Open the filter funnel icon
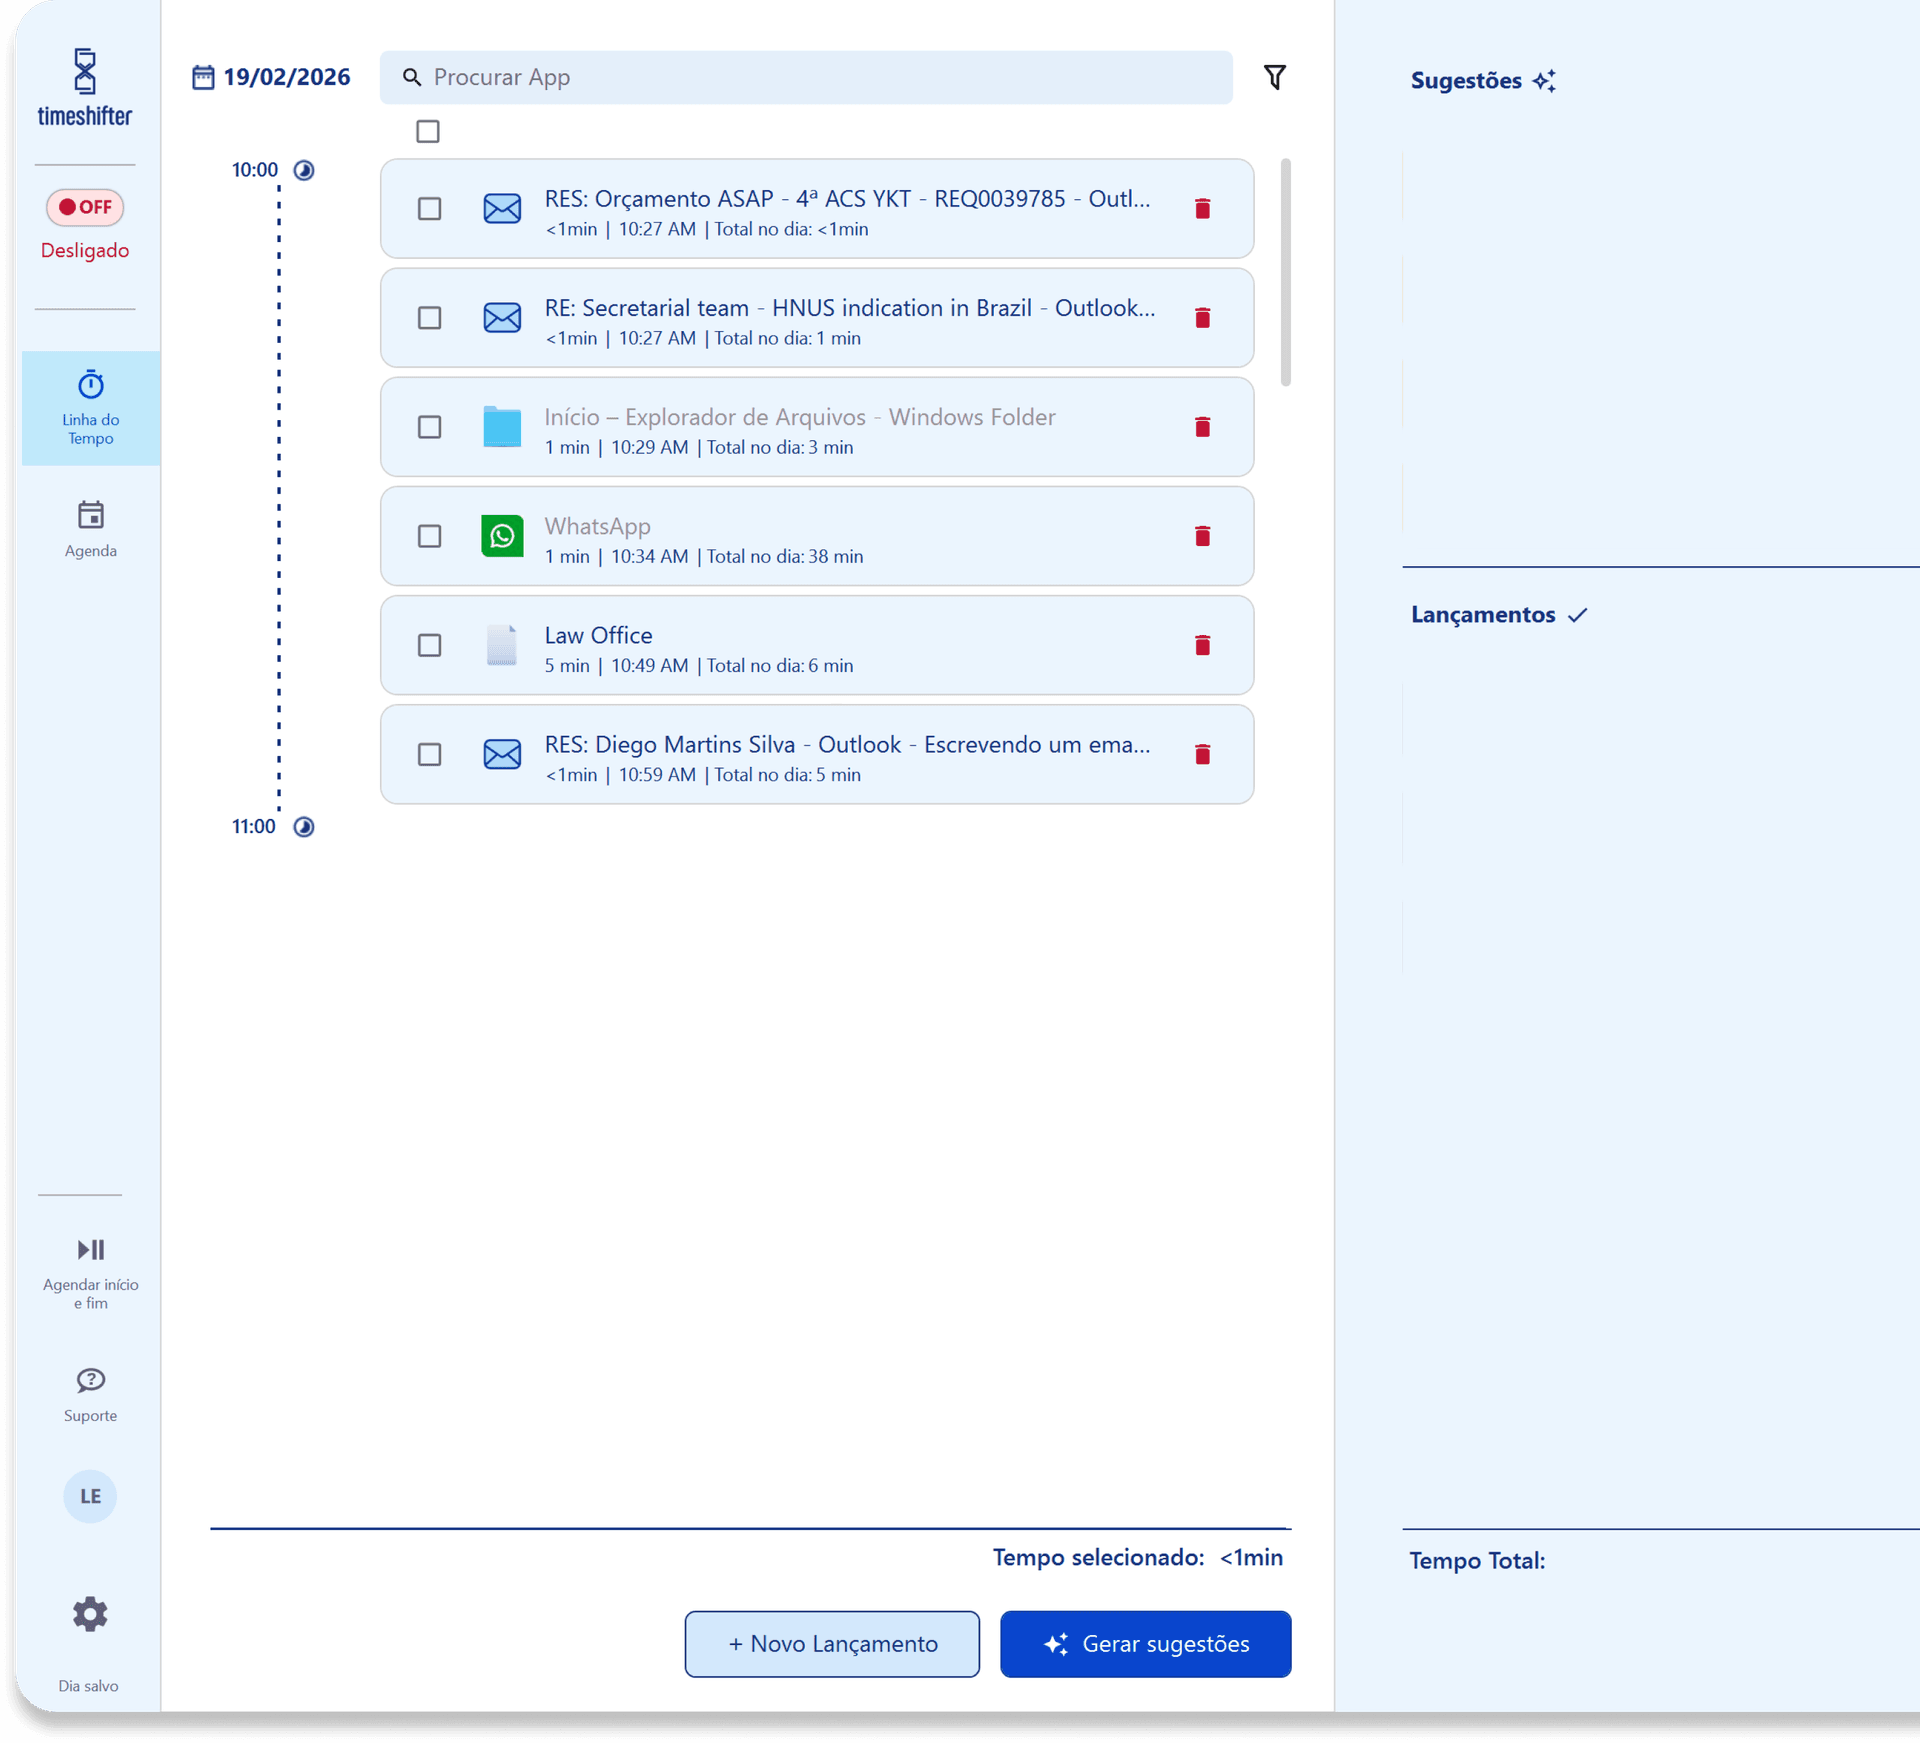 [1274, 77]
